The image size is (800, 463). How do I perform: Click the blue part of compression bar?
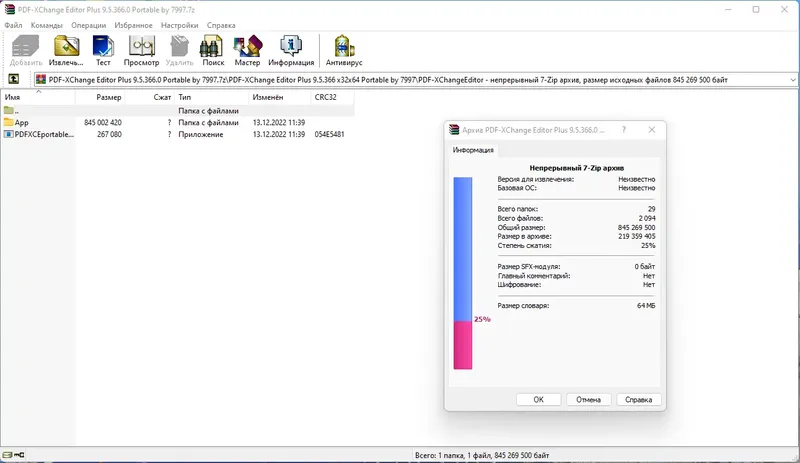(x=463, y=249)
